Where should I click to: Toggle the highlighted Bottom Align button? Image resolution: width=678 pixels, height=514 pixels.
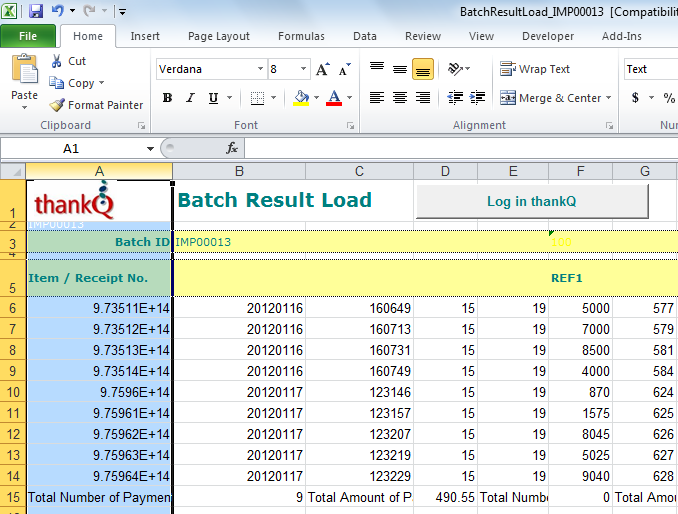[x=423, y=69]
